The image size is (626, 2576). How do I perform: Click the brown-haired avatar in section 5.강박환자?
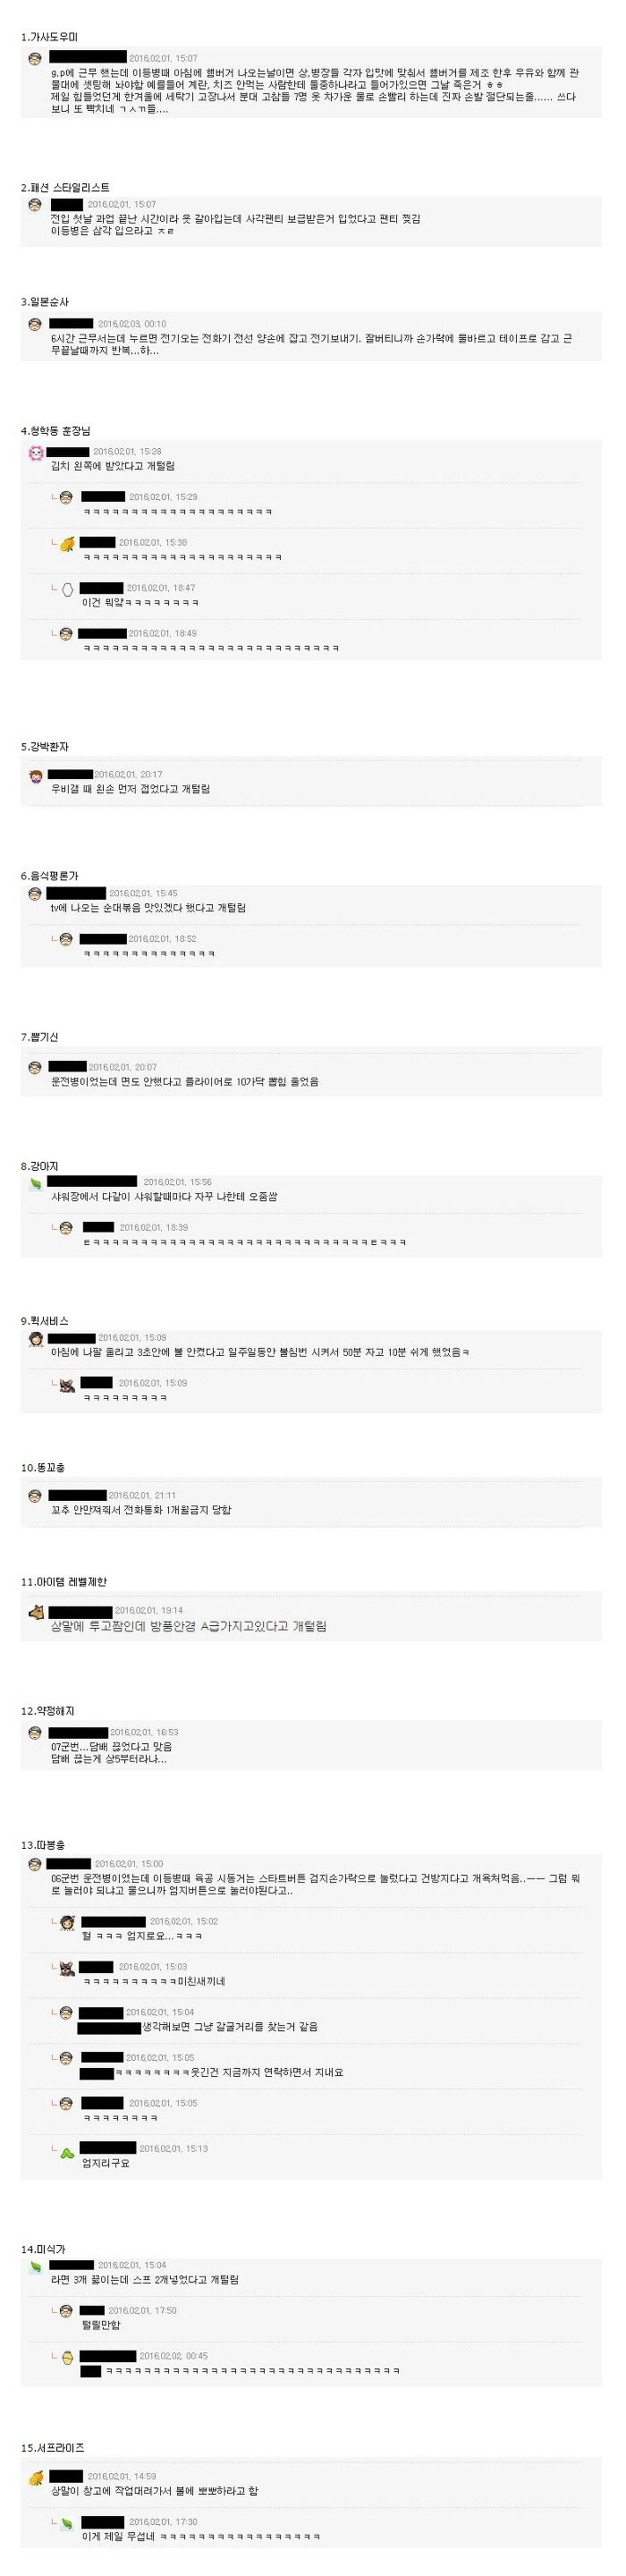tap(36, 776)
